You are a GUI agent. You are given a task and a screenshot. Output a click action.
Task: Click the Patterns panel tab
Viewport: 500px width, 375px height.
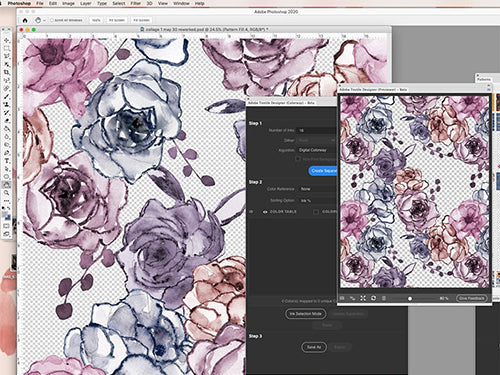pos(484,80)
